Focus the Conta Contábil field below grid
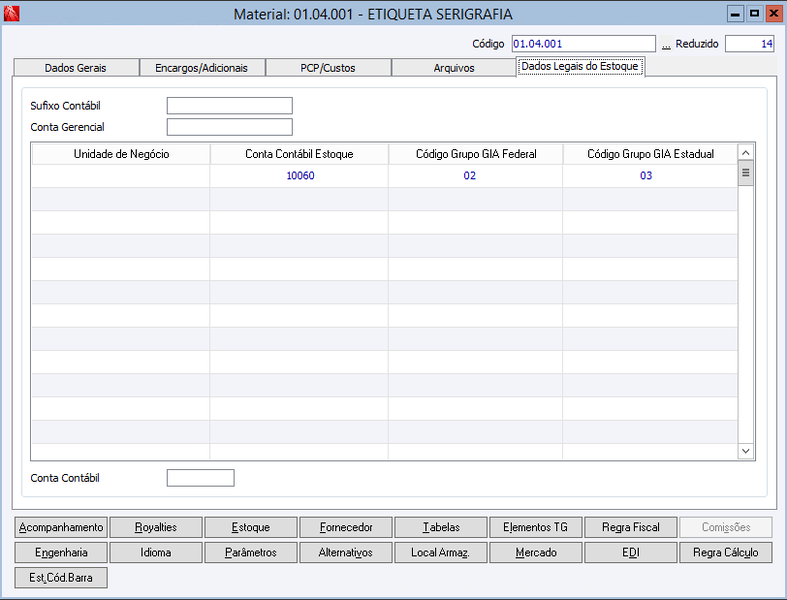Screen dimensions: 787x600 (200, 478)
